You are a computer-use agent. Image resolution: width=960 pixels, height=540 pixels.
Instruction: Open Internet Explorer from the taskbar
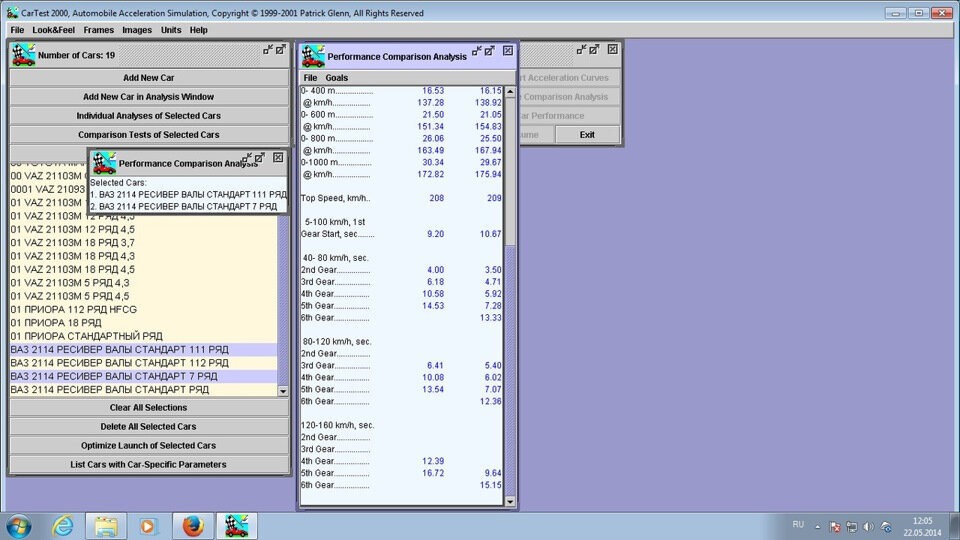[63, 526]
